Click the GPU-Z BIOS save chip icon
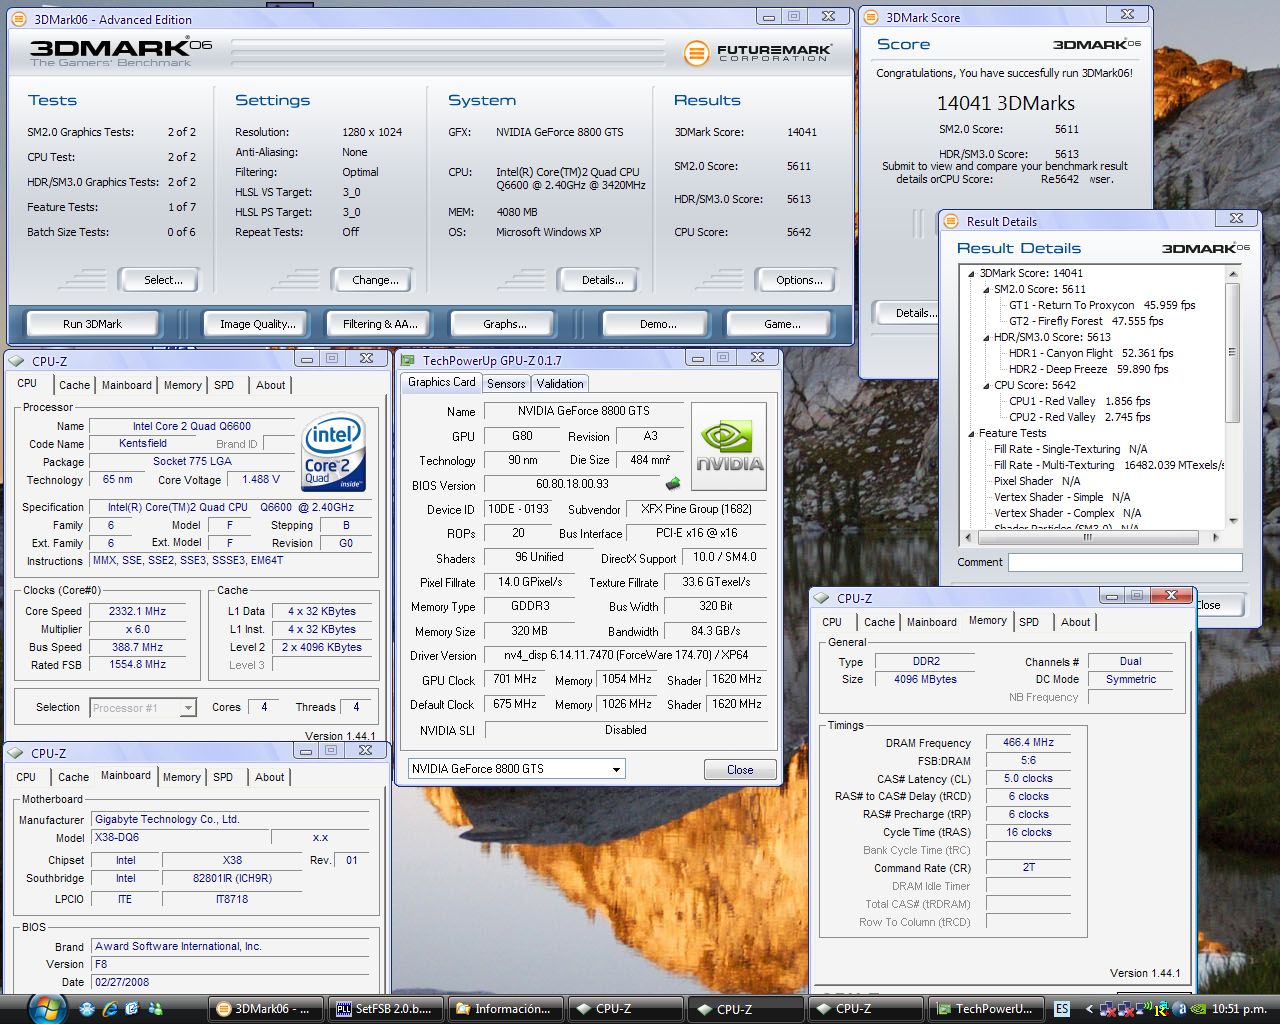Image resolution: width=1280 pixels, height=1024 pixels. click(x=673, y=484)
